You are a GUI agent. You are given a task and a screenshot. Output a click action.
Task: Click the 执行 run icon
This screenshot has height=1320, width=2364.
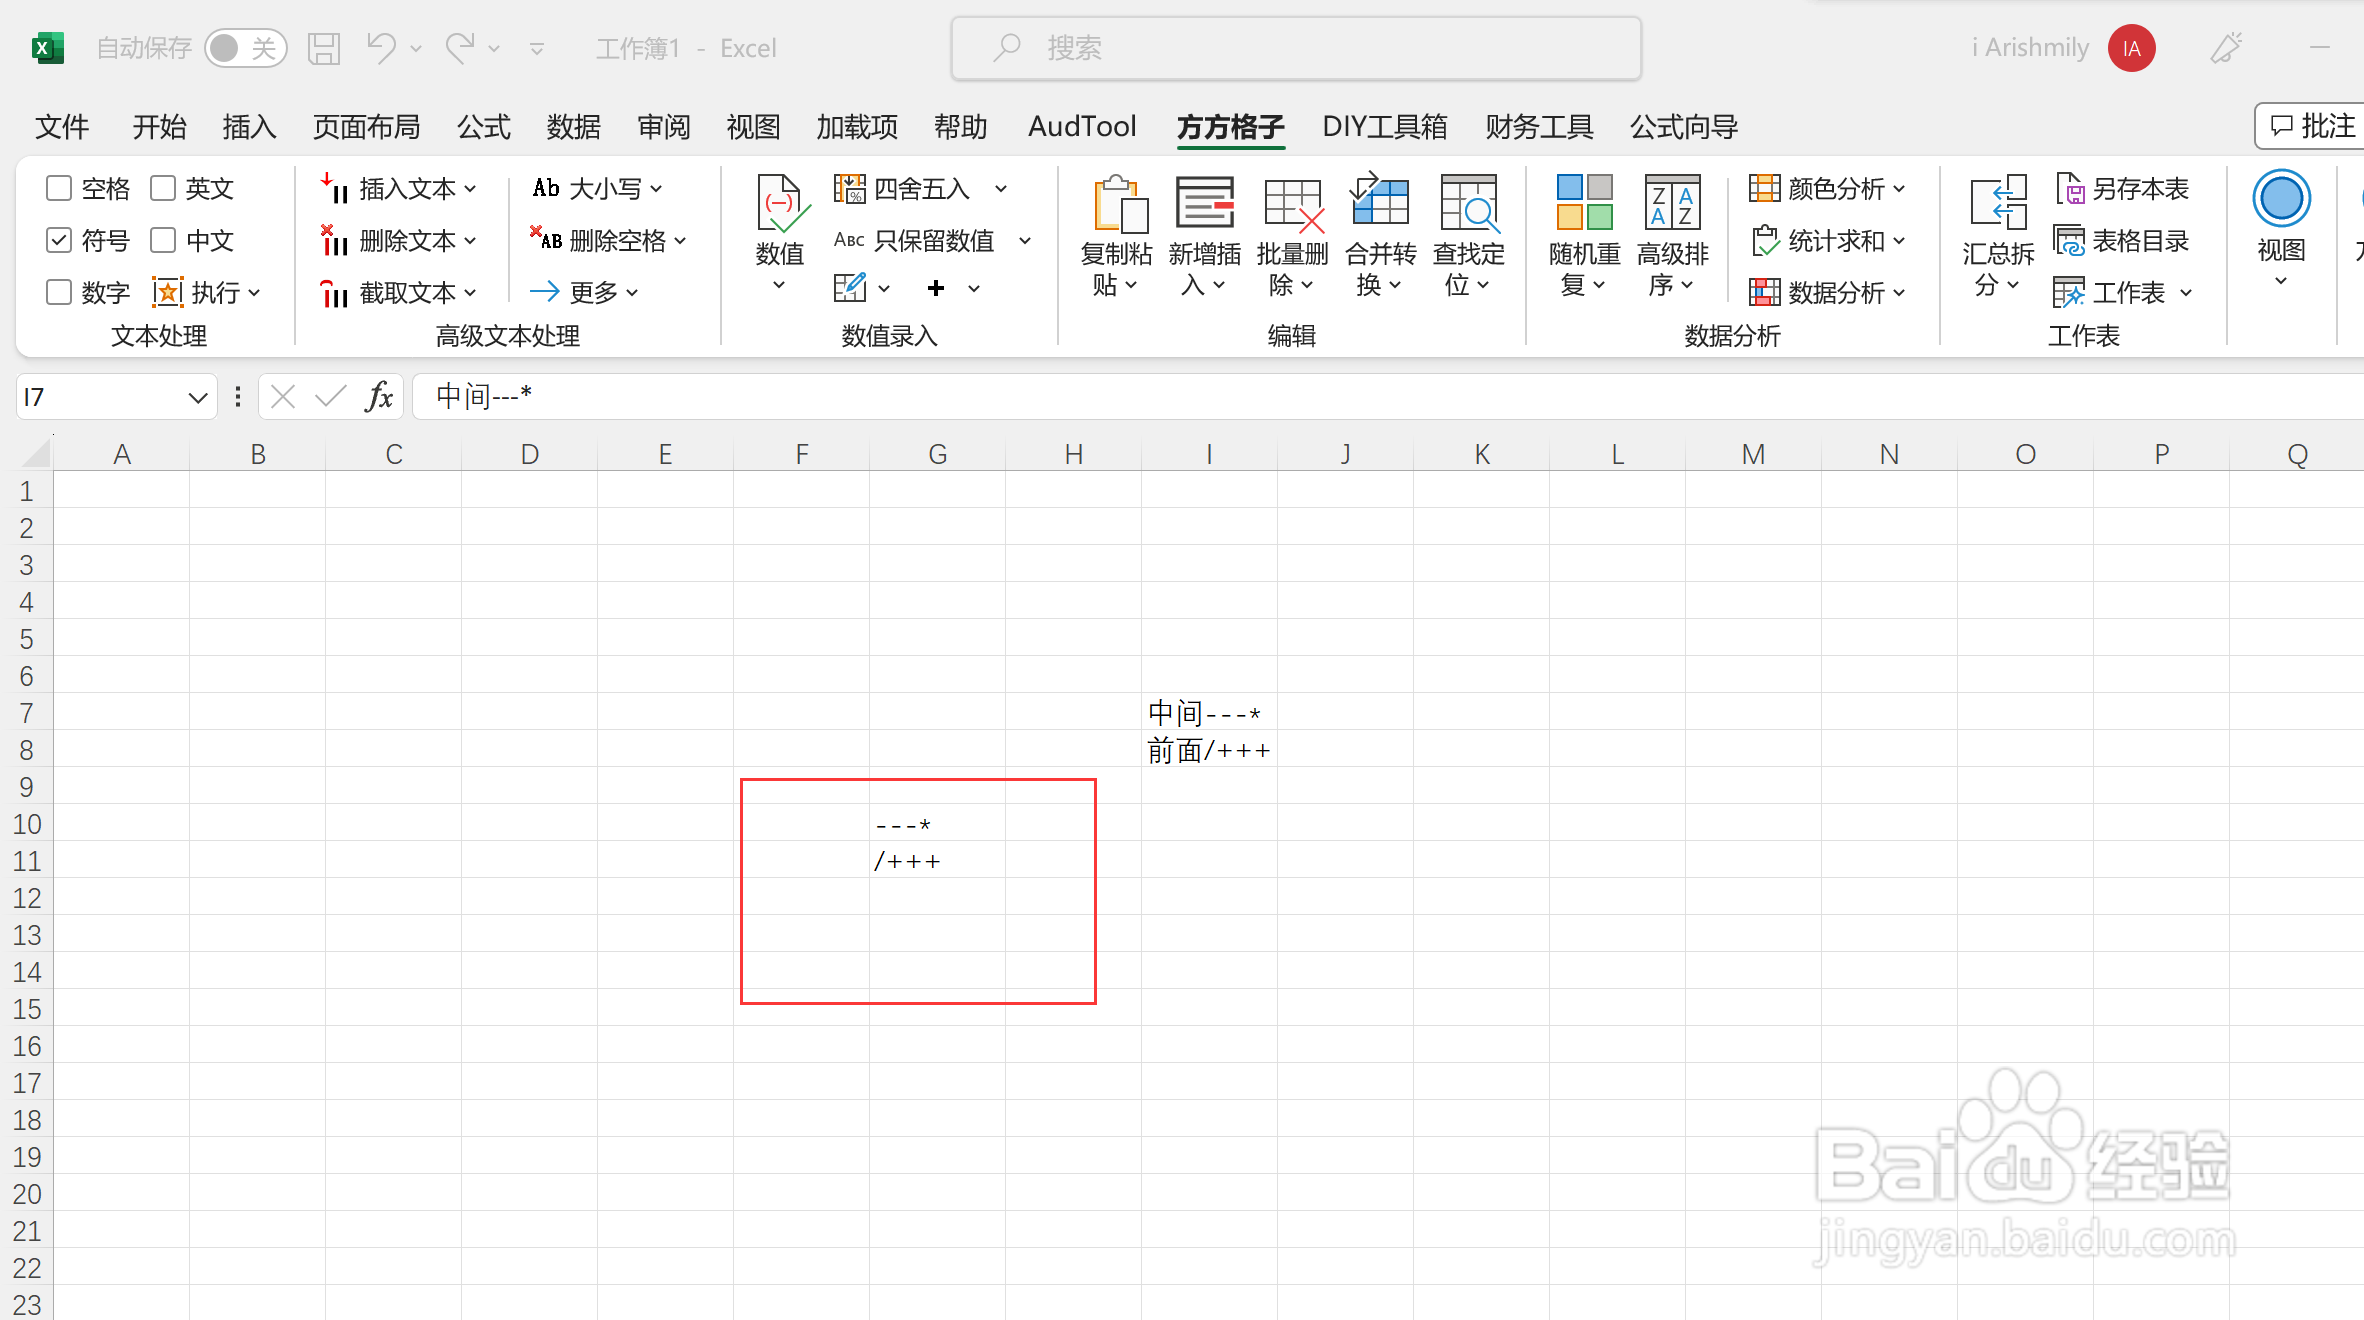coord(167,292)
